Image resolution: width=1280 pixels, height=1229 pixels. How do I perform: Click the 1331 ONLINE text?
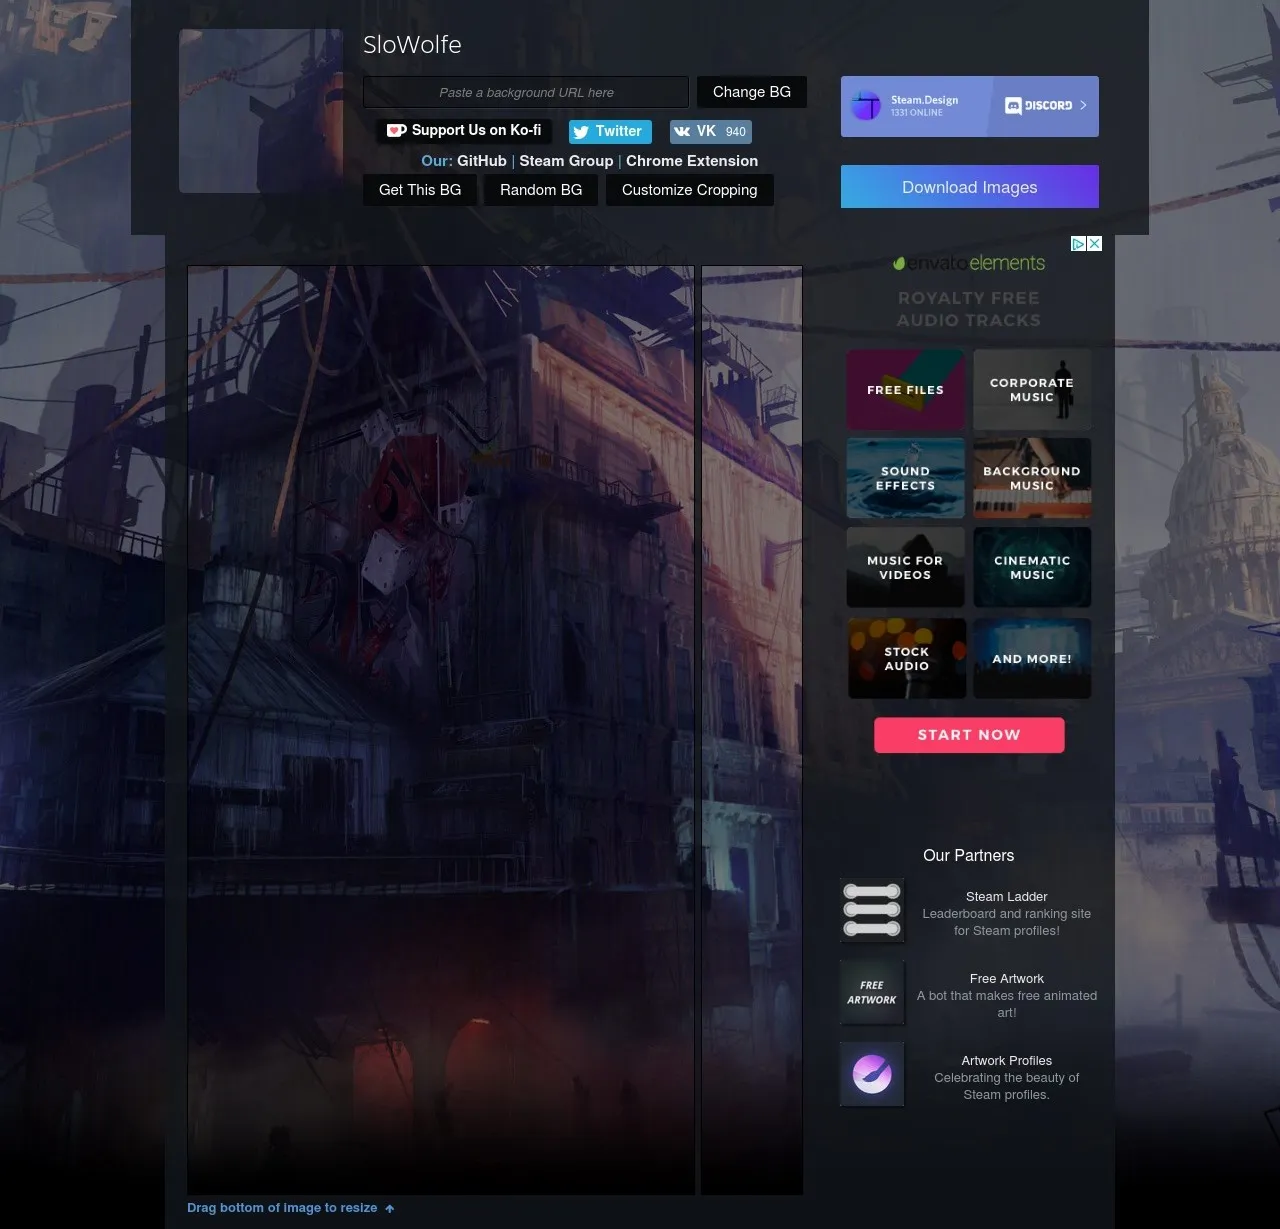(917, 113)
